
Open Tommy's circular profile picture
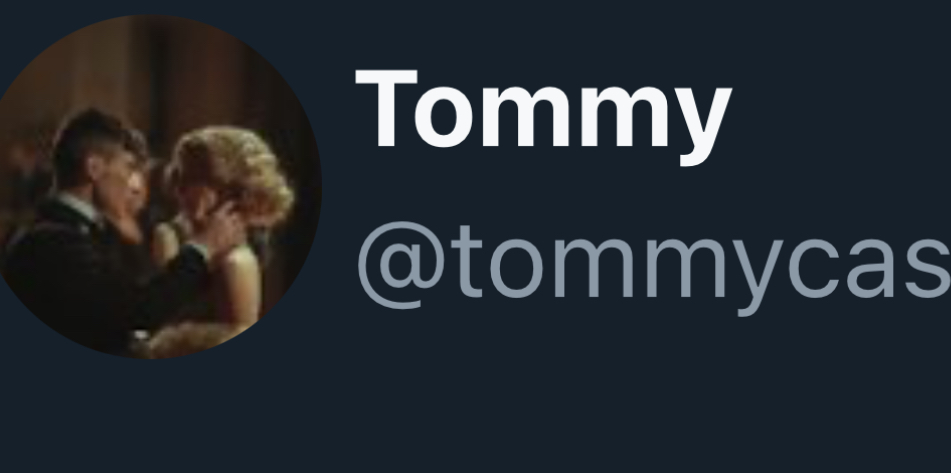pyautogui.click(x=151, y=187)
